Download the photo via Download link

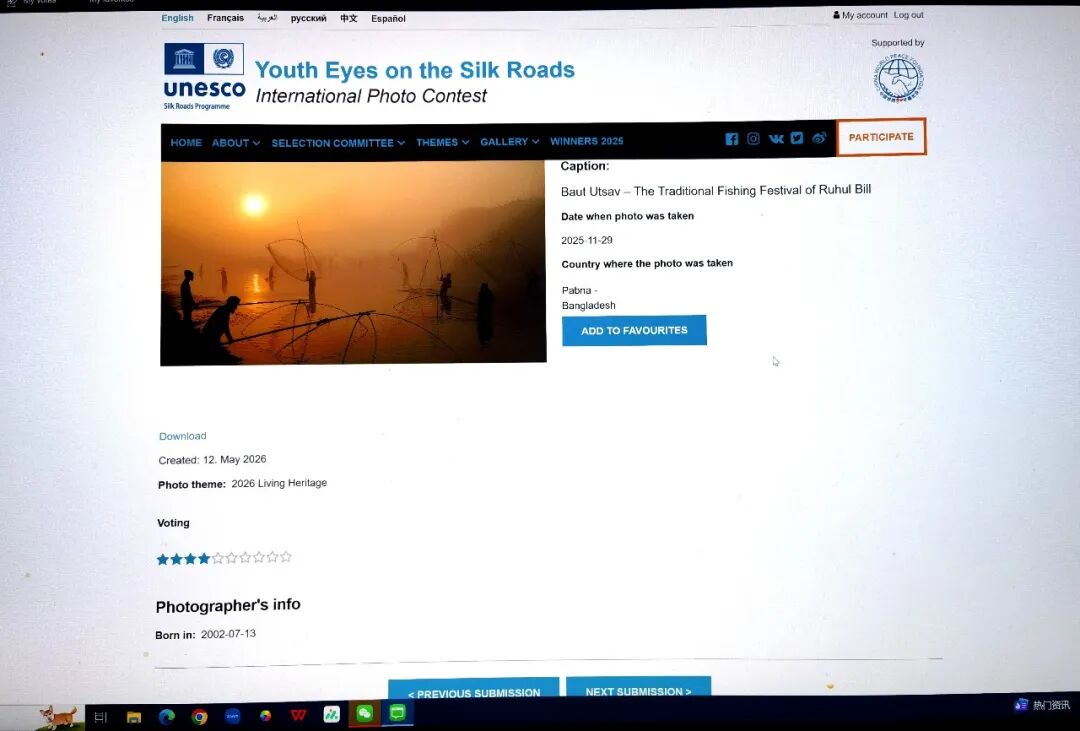(183, 436)
